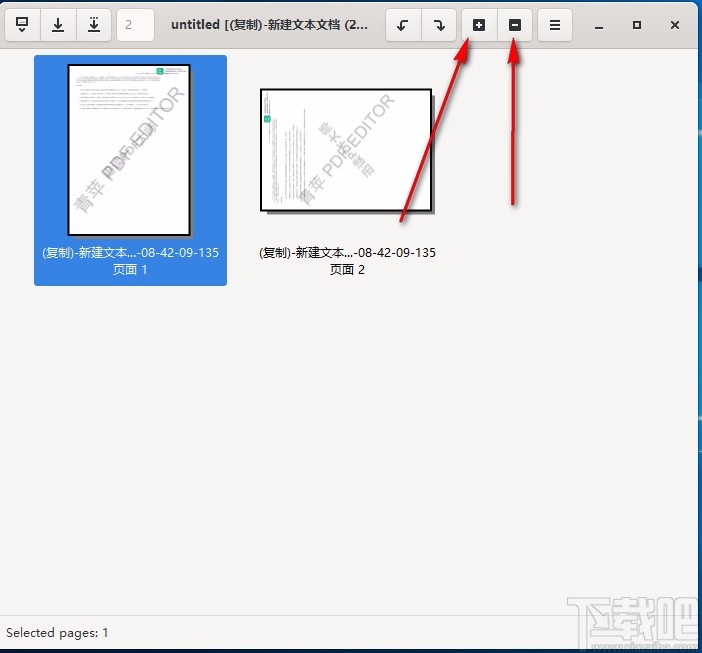The height and width of the screenshot is (653, 702).
Task: Rotate the selected page left
Action: pos(403,25)
